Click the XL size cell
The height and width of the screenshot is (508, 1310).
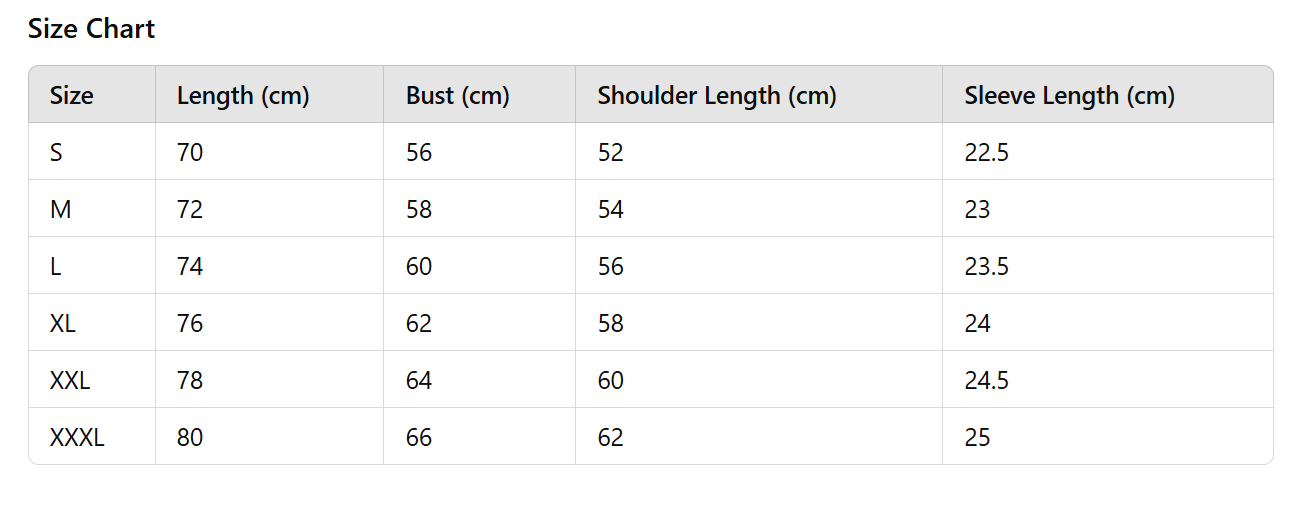(x=63, y=324)
